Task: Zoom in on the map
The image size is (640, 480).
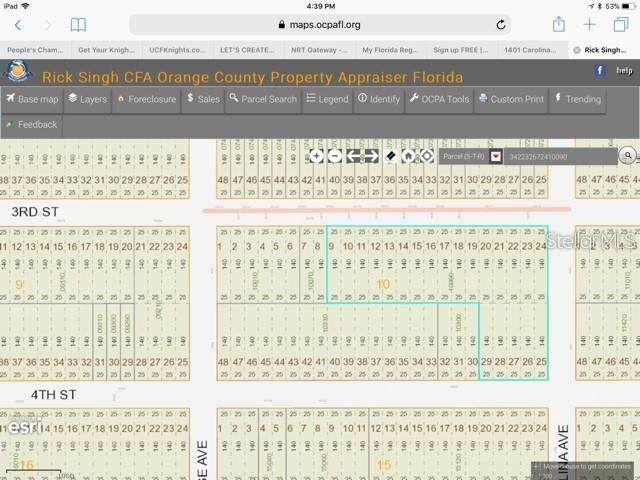Action: pos(316,156)
